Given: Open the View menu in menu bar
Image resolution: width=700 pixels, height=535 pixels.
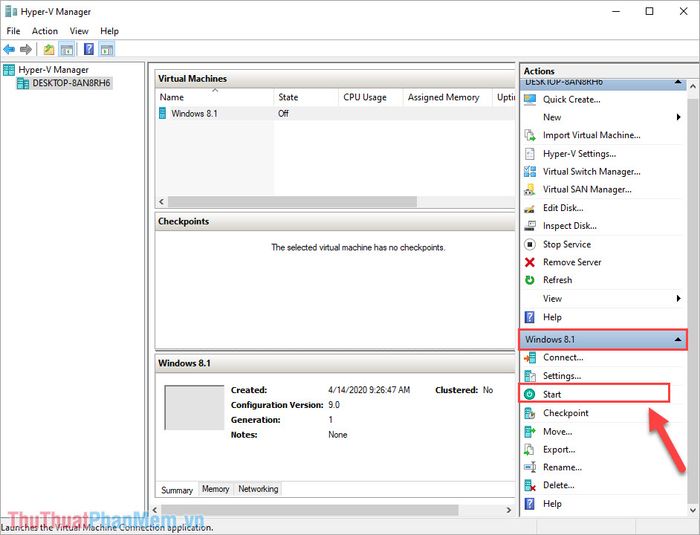Looking at the screenshot, I should point(79,31).
